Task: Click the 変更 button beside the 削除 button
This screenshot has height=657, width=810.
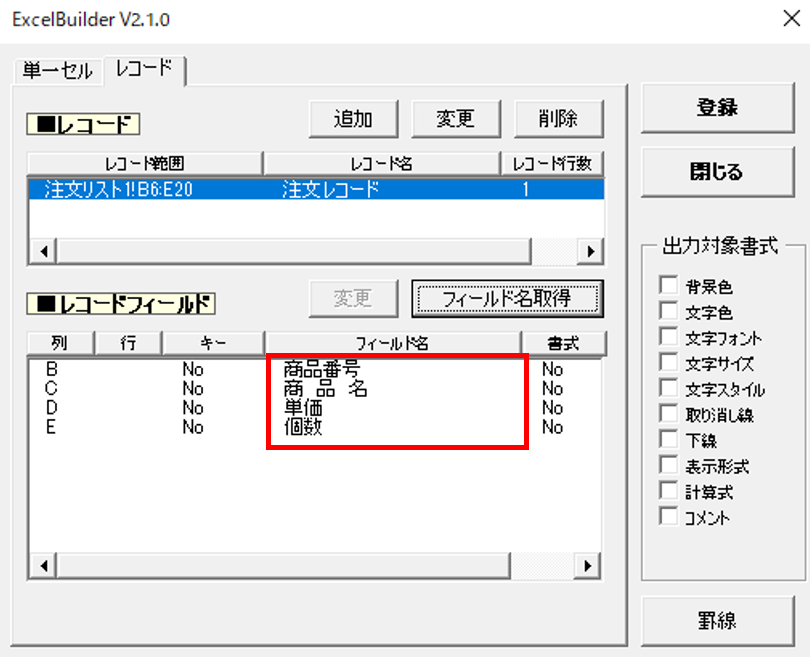Action: [x=456, y=119]
